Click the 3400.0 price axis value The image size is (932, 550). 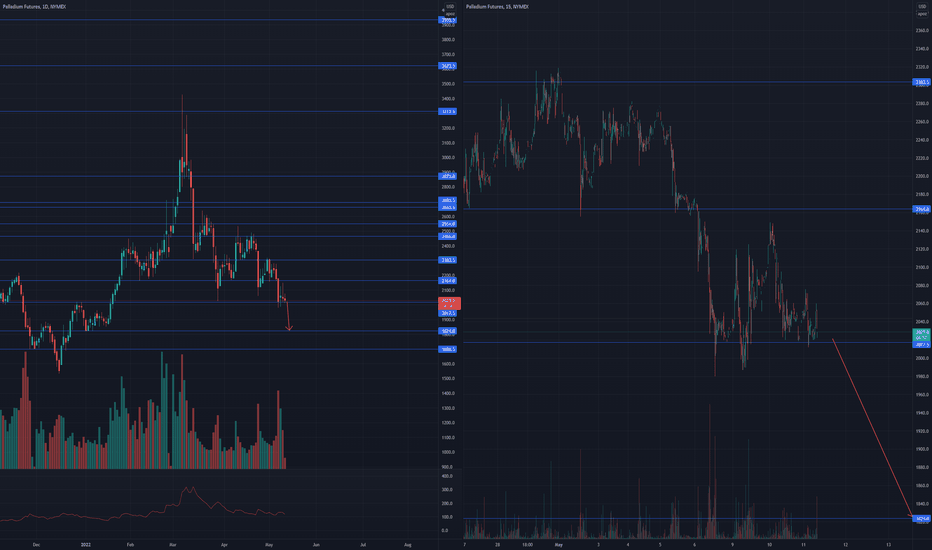point(448,99)
